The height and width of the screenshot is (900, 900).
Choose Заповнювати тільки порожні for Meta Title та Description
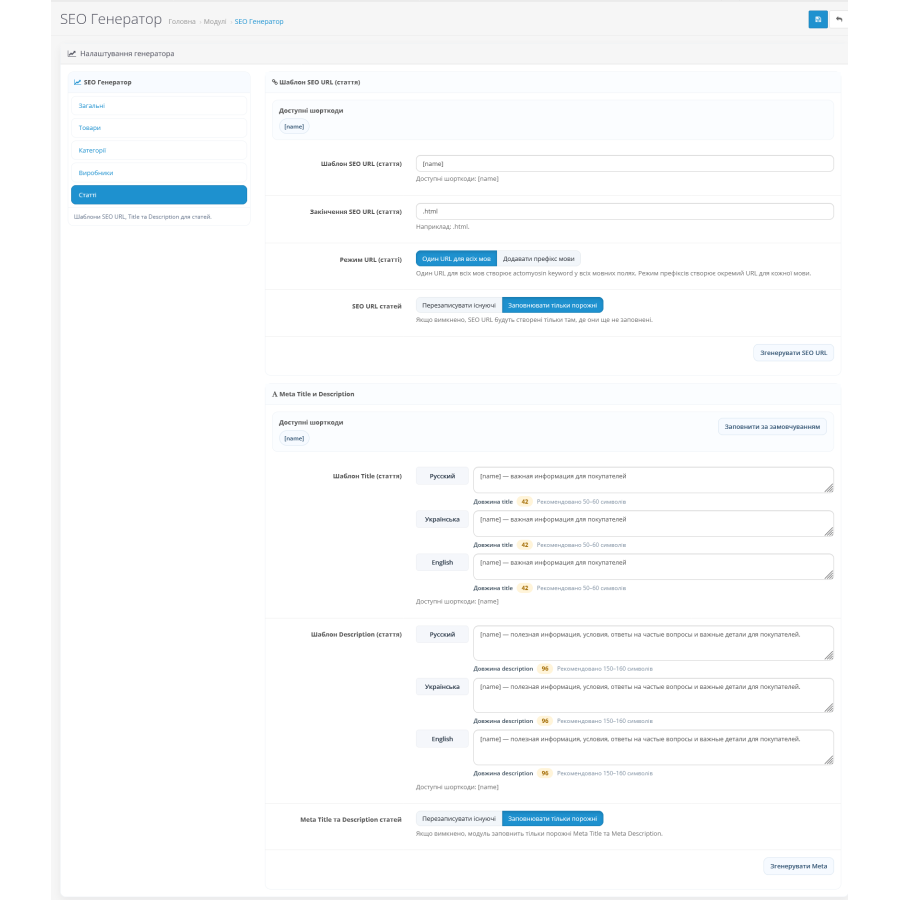click(552, 818)
